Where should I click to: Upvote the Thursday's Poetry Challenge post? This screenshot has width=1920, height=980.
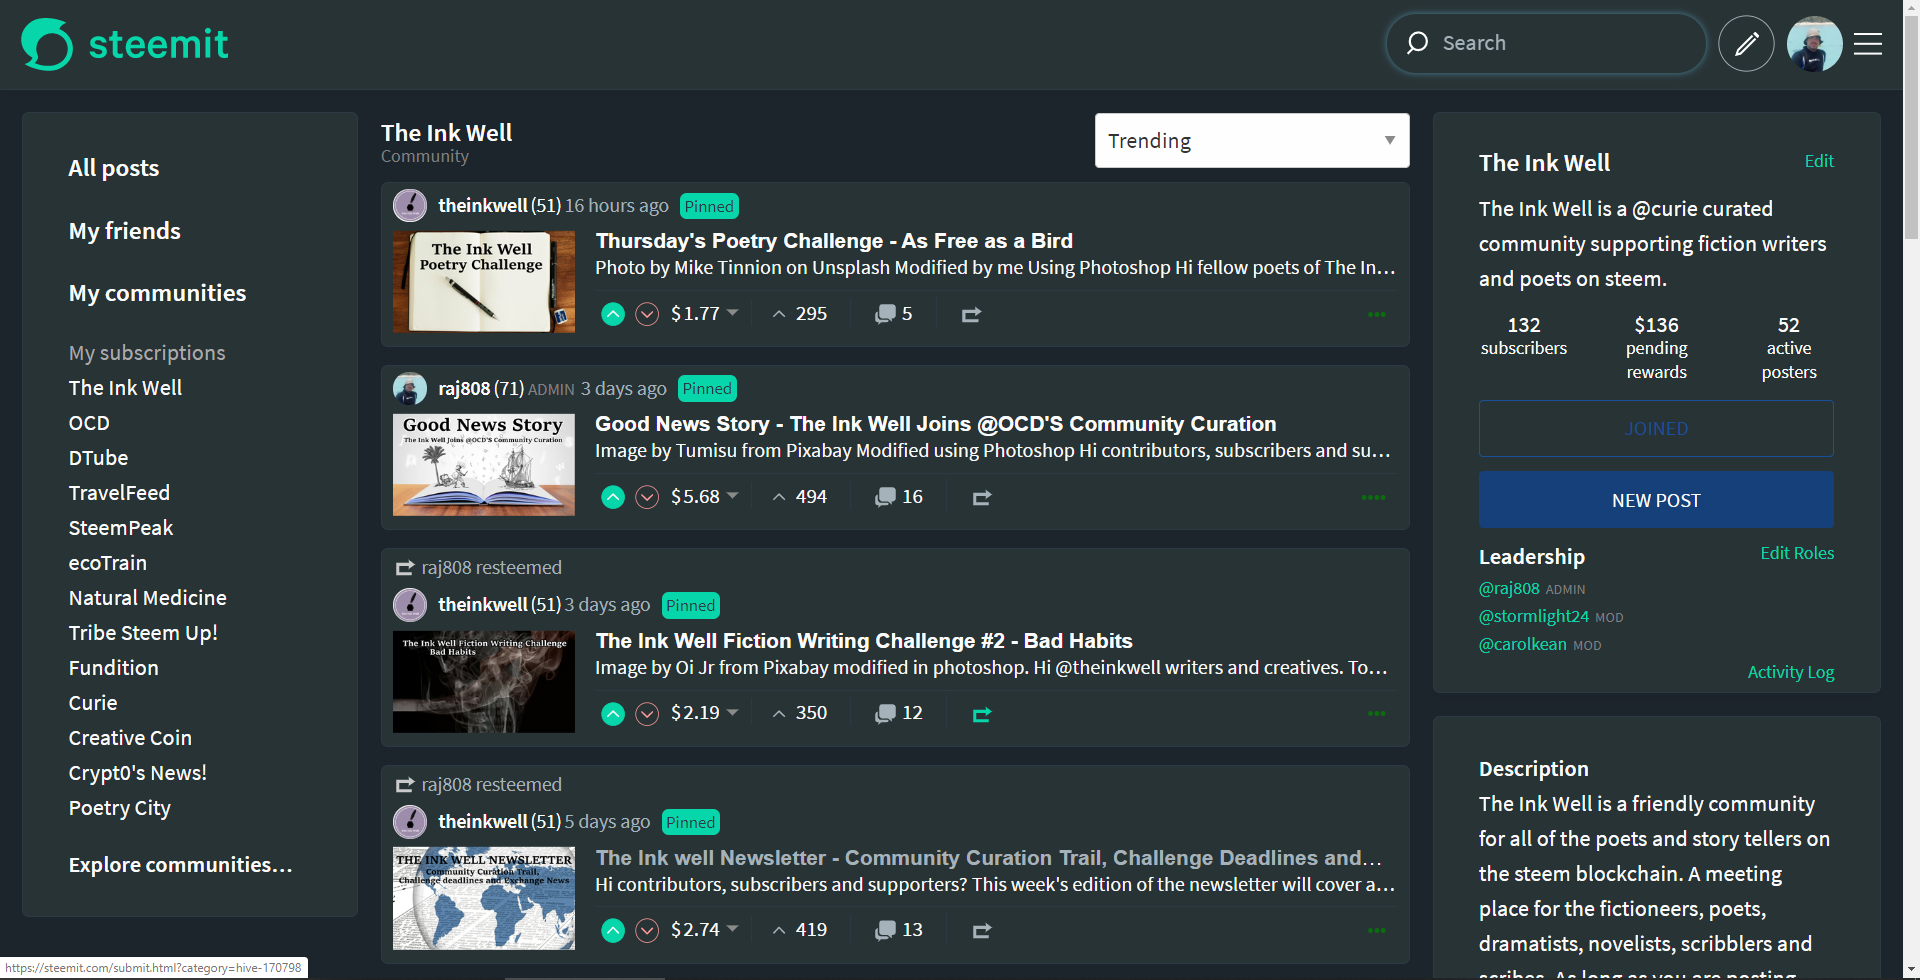(613, 314)
